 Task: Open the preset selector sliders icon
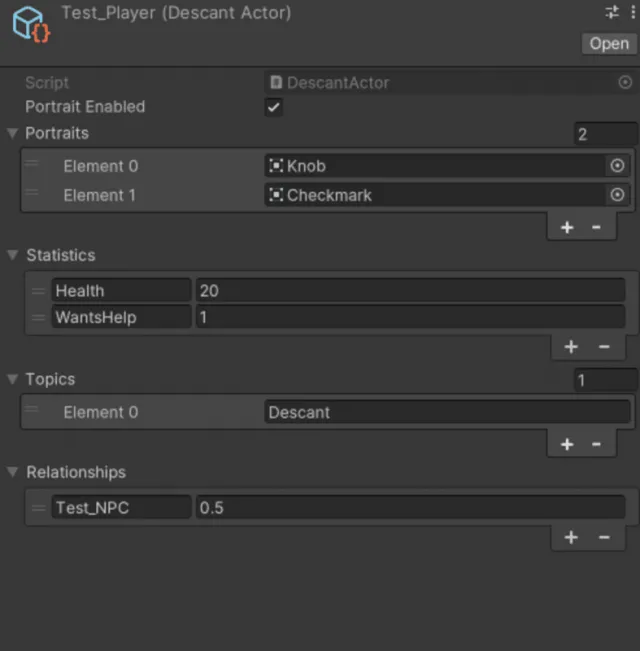tap(612, 12)
